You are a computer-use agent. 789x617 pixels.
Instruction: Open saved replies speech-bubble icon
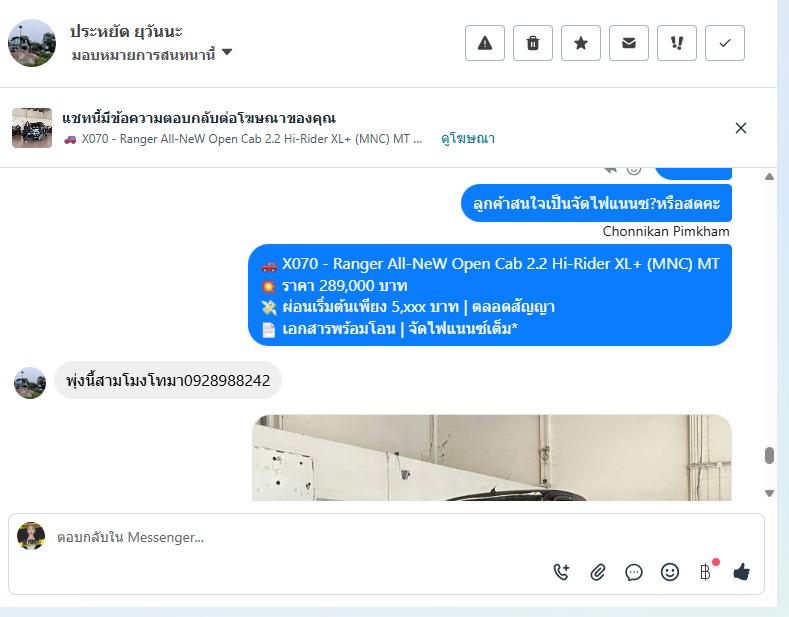(x=634, y=572)
